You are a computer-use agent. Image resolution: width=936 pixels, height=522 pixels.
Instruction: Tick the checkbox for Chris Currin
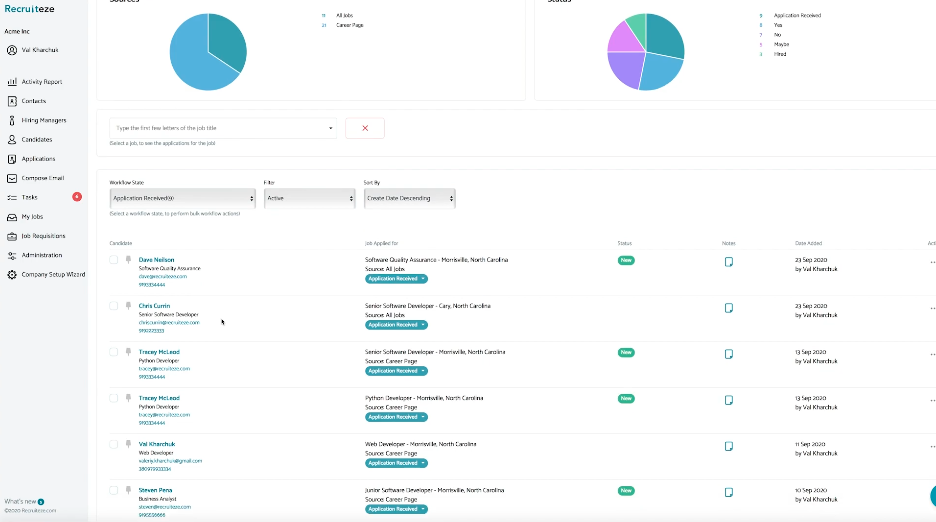pyautogui.click(x=113, y=306)
